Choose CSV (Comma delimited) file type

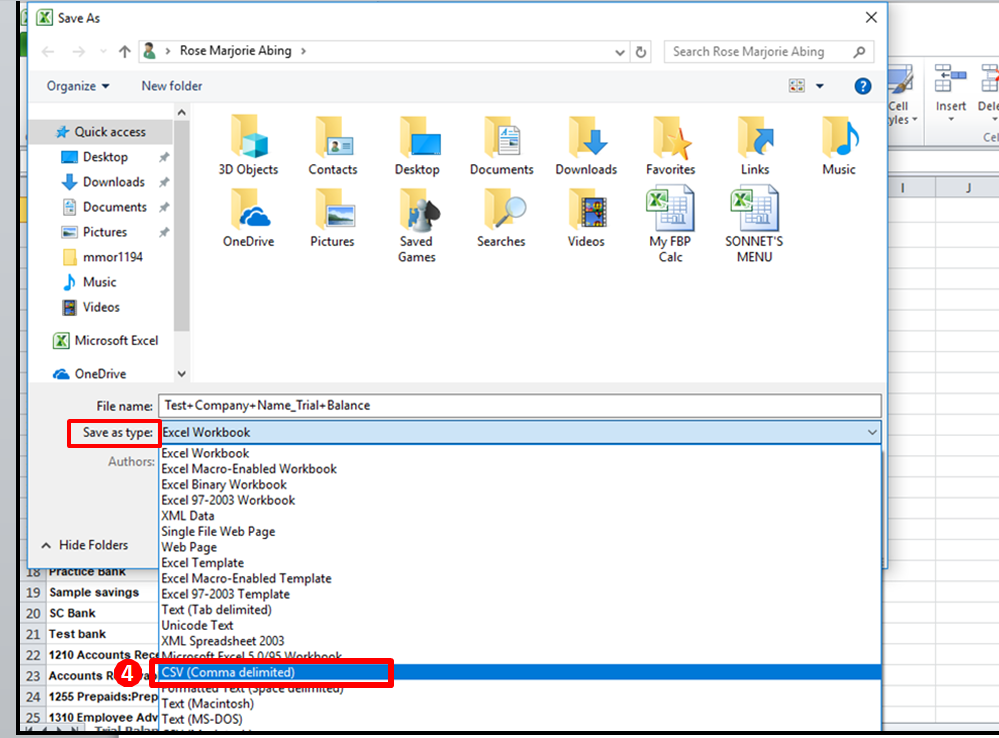pyautogui.click(x=520, y=672)
